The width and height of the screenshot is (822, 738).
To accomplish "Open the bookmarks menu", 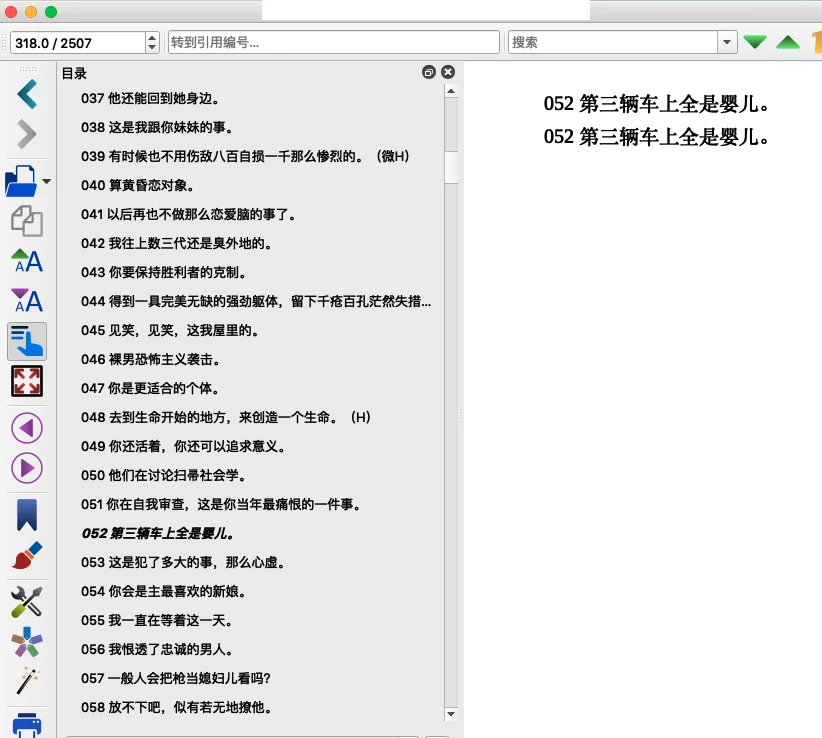I will click(x=27, y=515).
